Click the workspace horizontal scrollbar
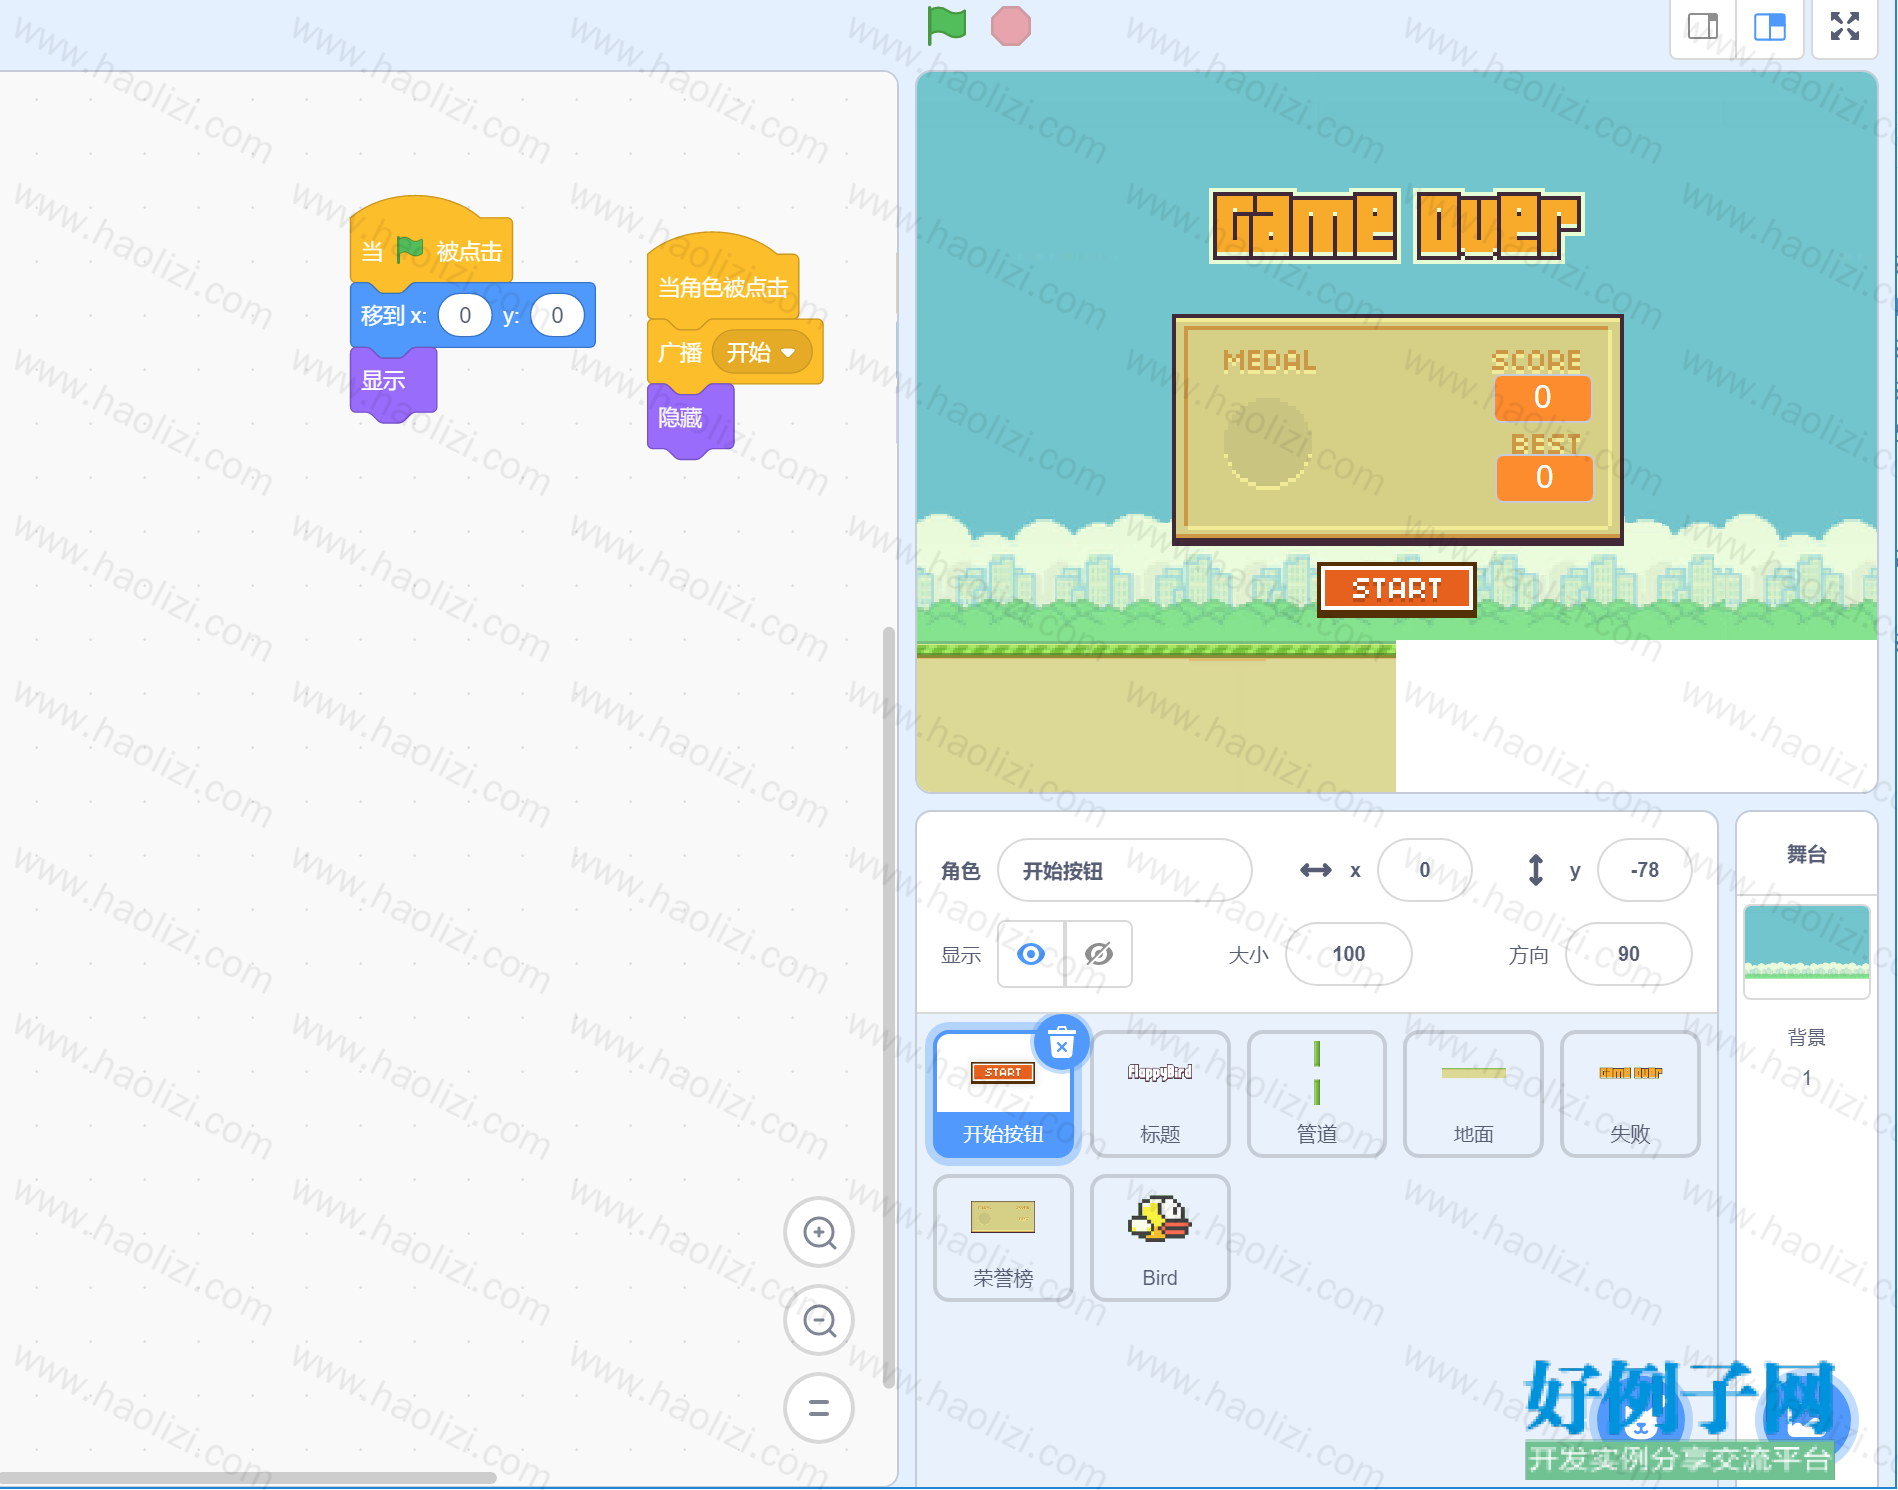 click(248, 1477)
